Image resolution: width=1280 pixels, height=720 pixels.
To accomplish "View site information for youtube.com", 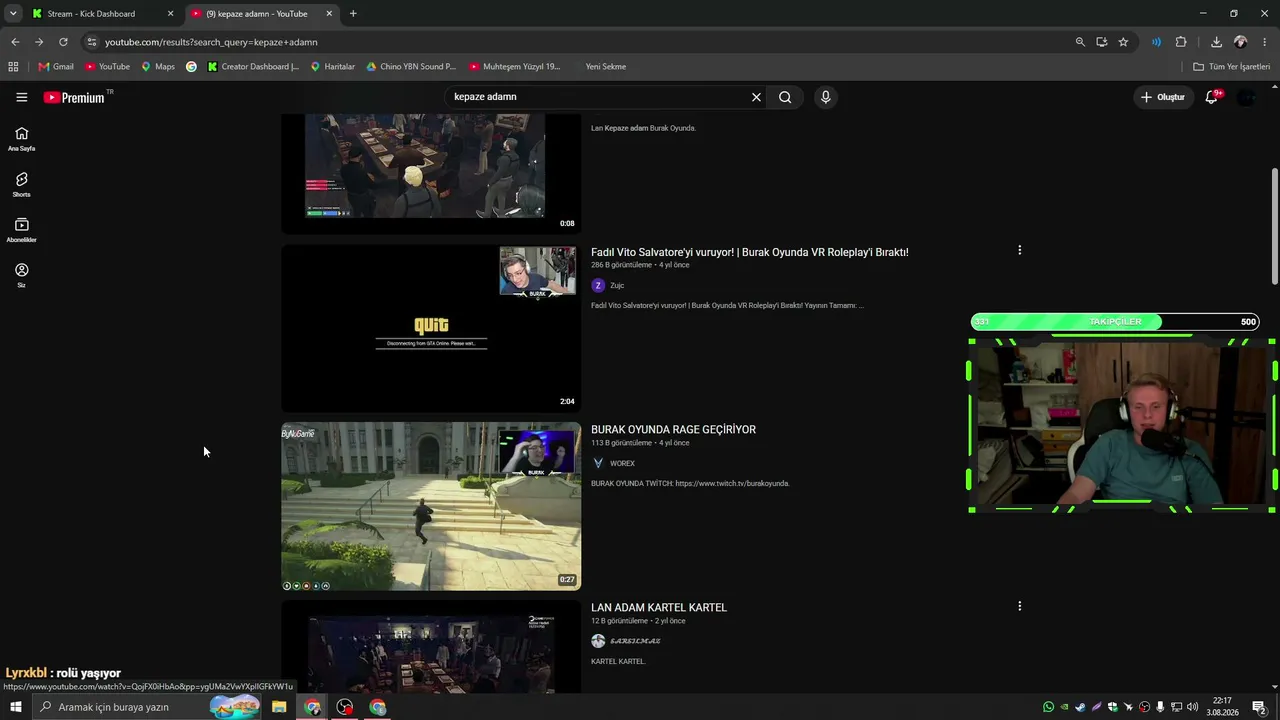I will 91,42.
